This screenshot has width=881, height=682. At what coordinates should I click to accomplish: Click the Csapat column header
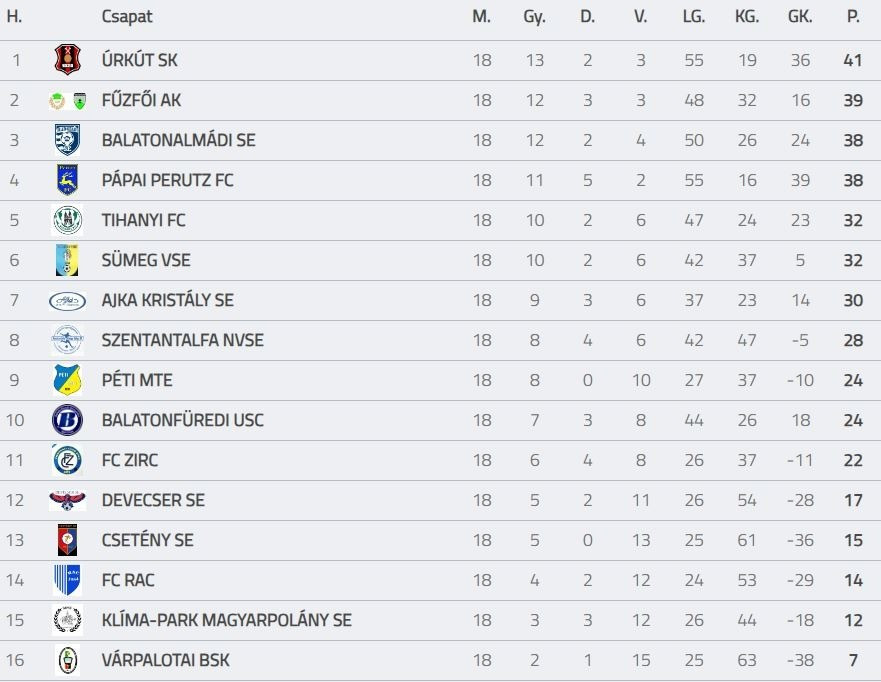click(127, 17)
